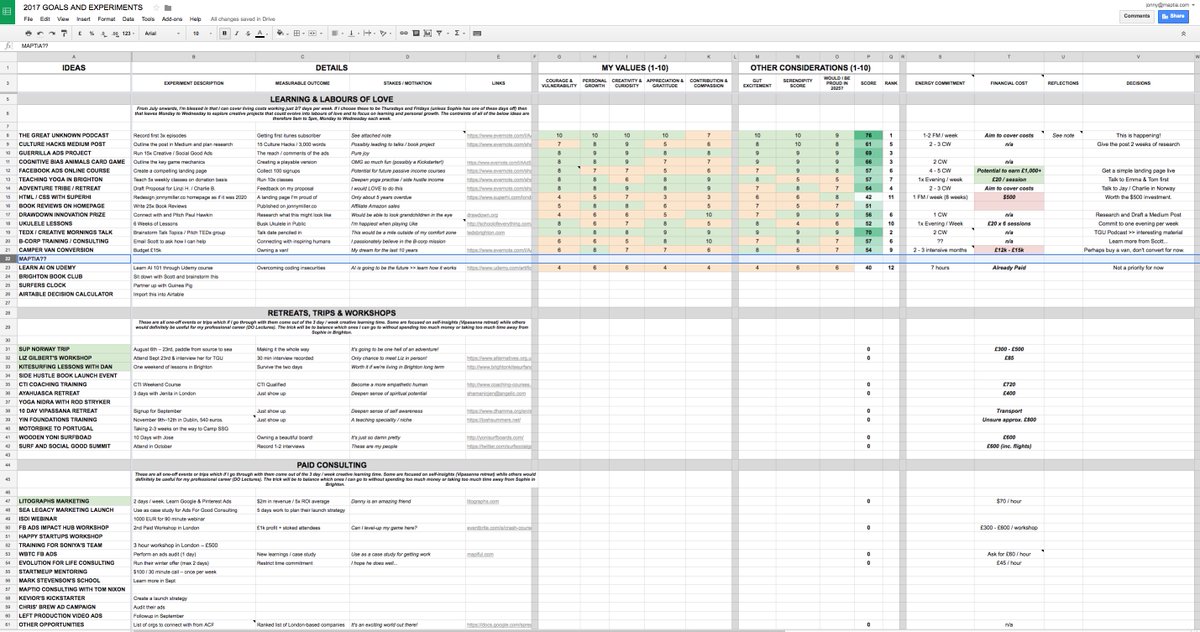Open the filter dropdown in toolbar
Viewport: 1200px width, 632px height.
[441, 33]
